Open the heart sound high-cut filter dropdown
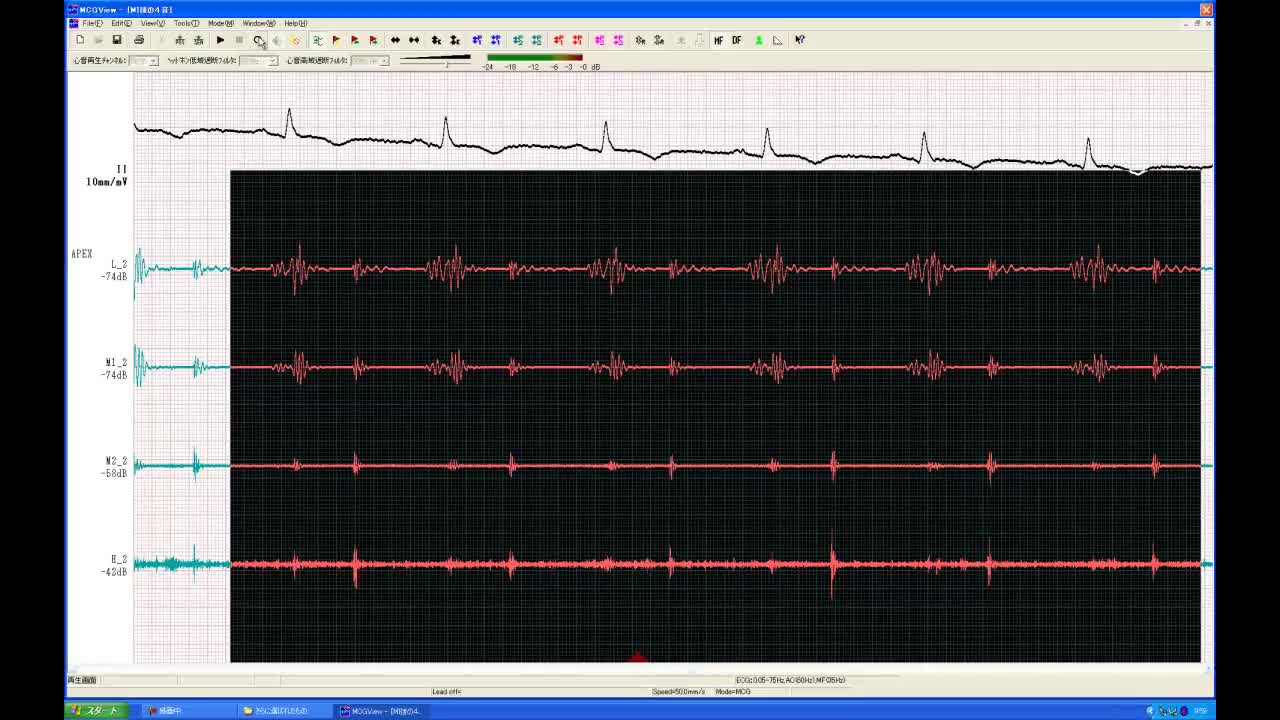 coord(383,61)
